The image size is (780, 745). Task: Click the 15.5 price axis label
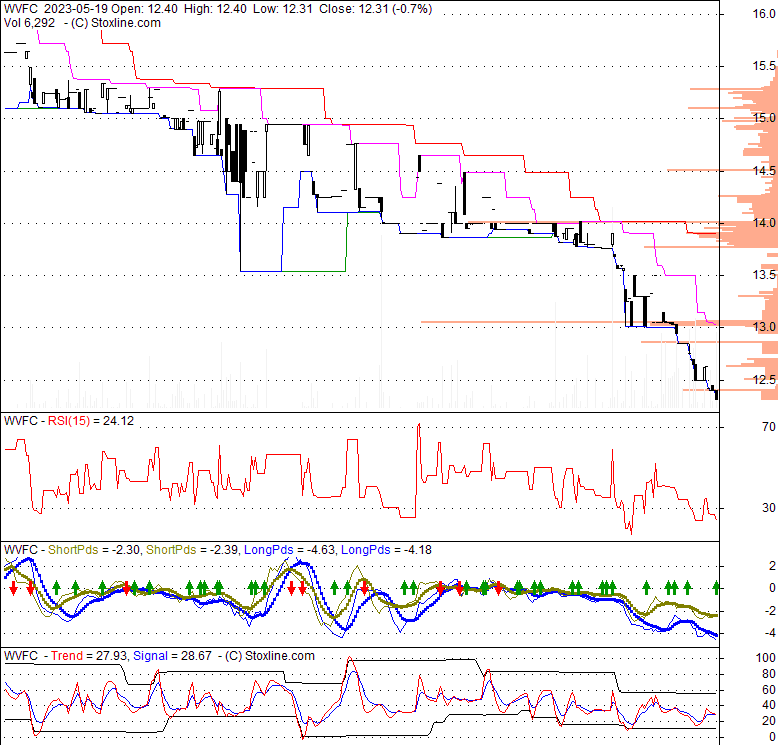[764, 66]
